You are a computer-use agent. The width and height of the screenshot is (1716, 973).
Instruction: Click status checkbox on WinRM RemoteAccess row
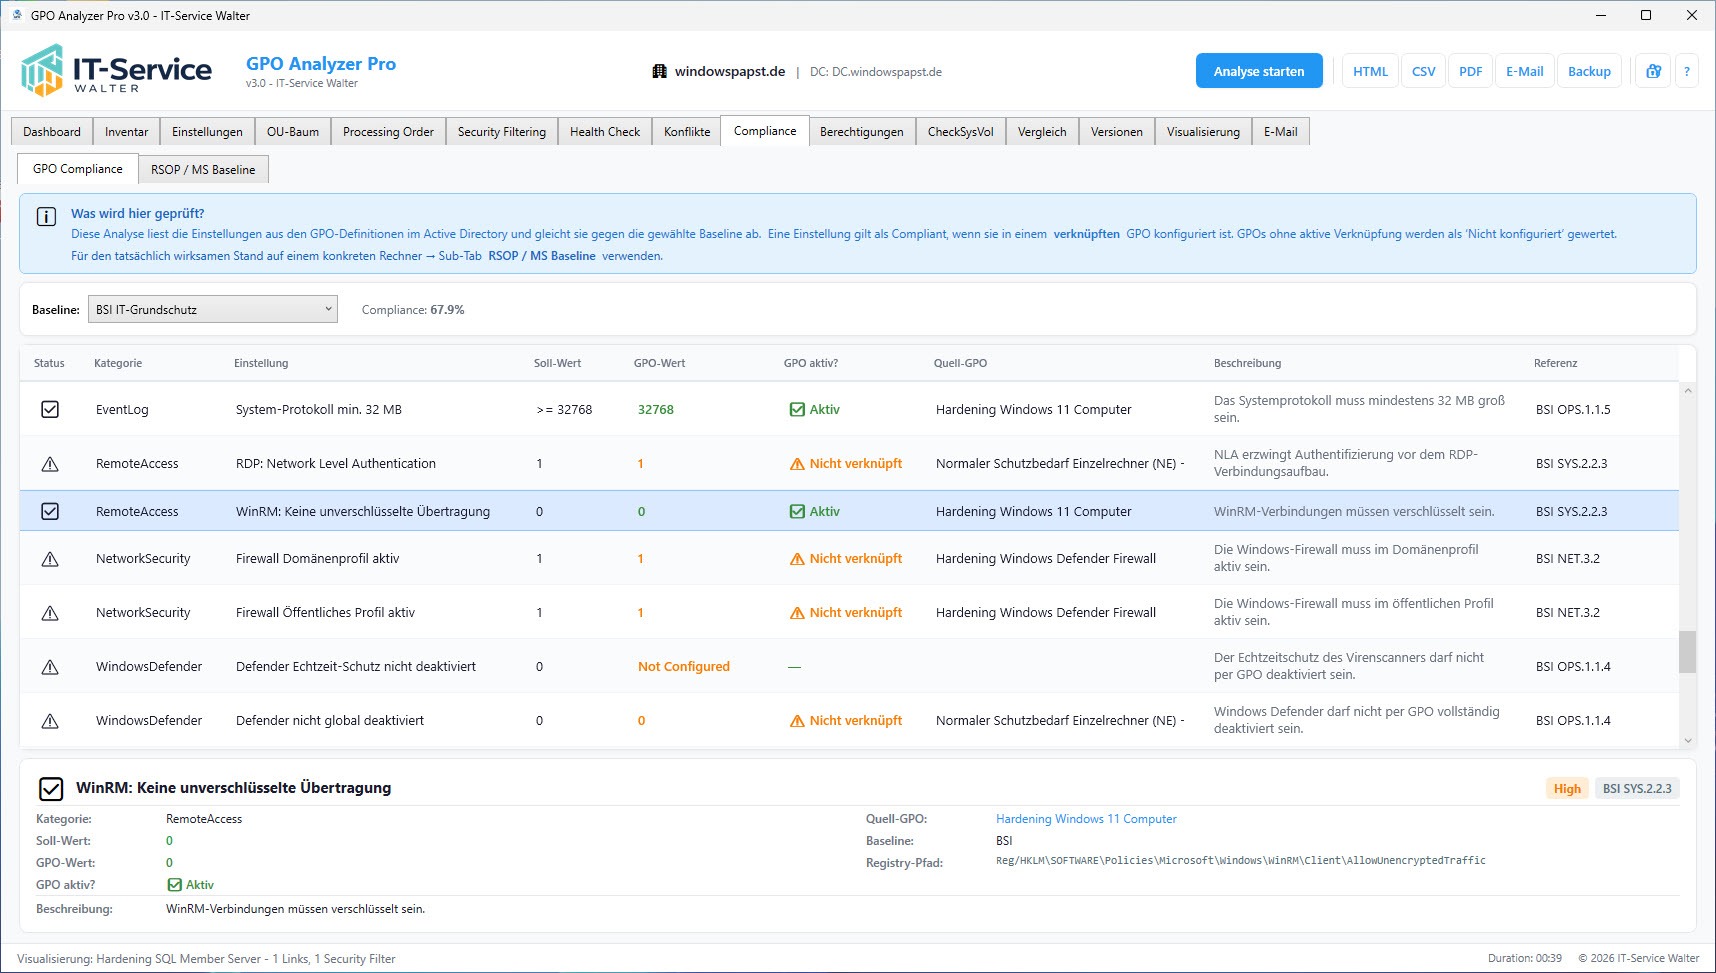(50, 512)
